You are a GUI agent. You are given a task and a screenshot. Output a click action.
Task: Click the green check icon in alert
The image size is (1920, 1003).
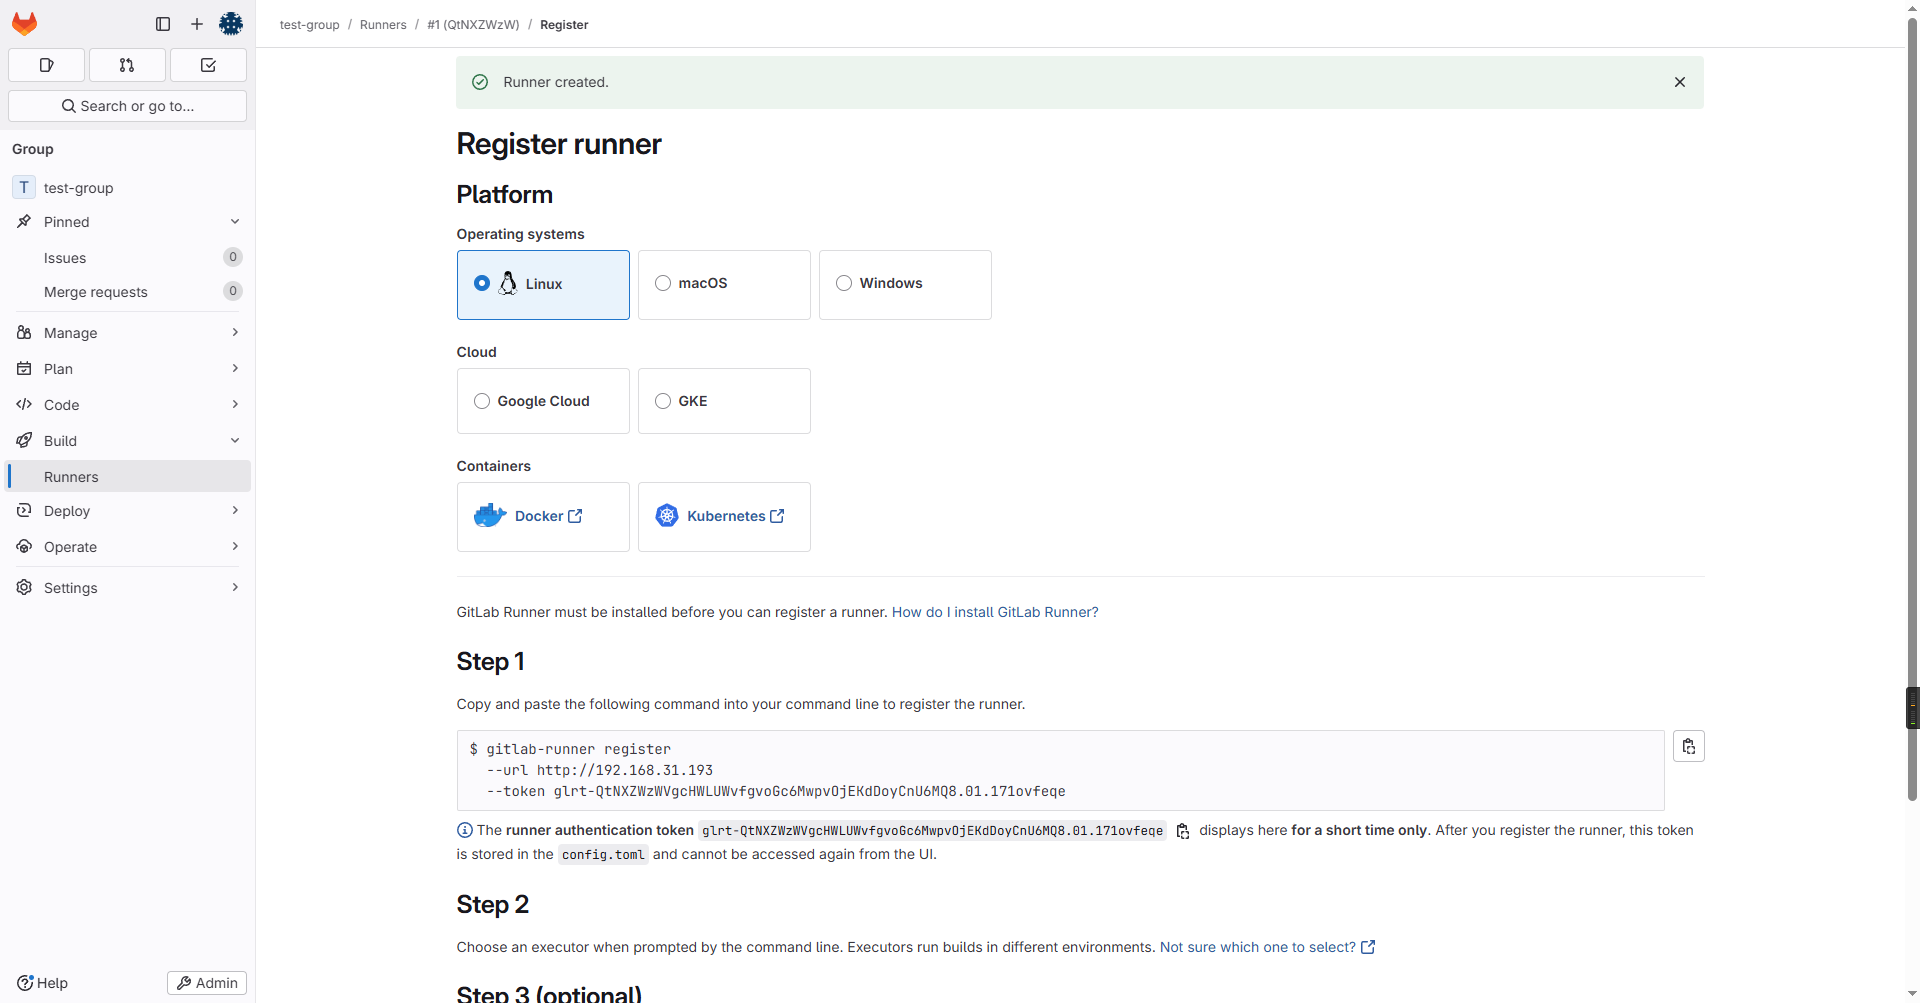pos(480,82)
